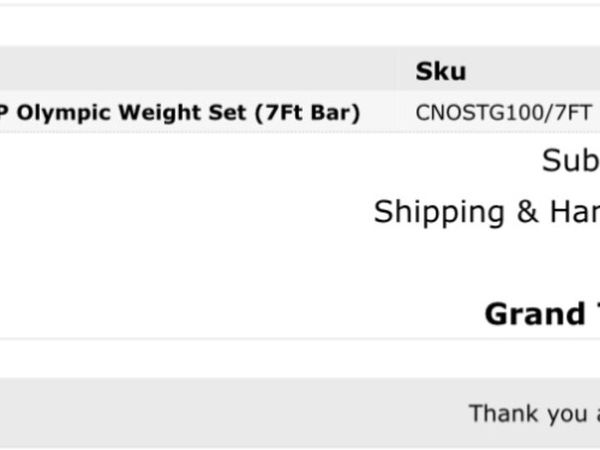This screenshot has width=600, height=450.
Task: Click the word Set in product title
Action: click(x=230, y=112)
